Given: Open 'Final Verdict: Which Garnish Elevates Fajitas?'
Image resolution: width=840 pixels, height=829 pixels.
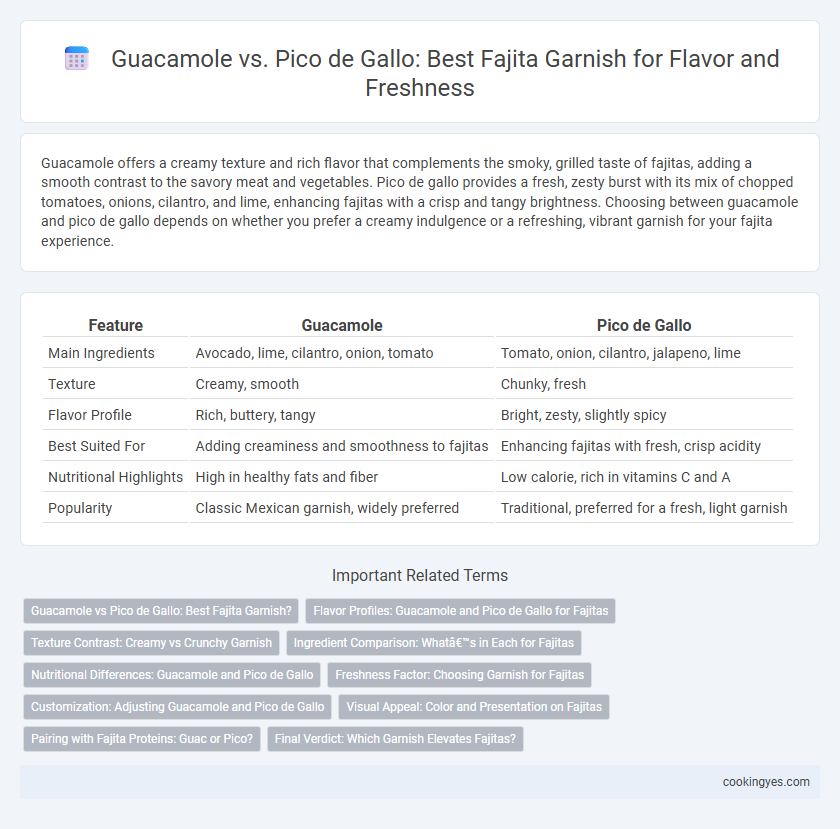Looking at the screenshot, I should [395, 739].
